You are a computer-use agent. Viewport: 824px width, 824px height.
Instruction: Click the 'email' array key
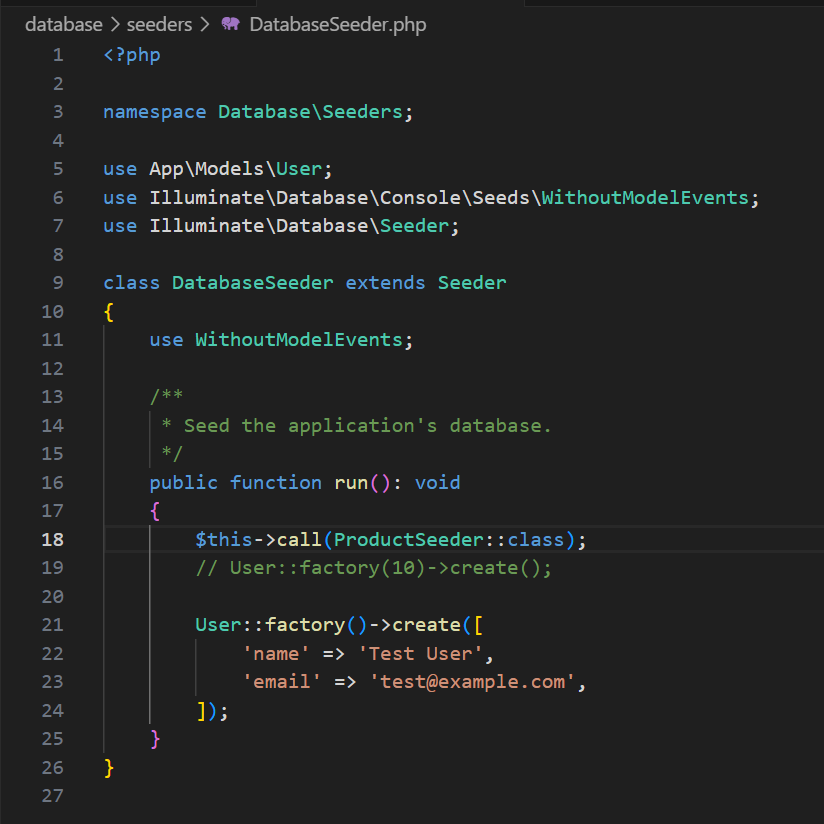[282, 682]
